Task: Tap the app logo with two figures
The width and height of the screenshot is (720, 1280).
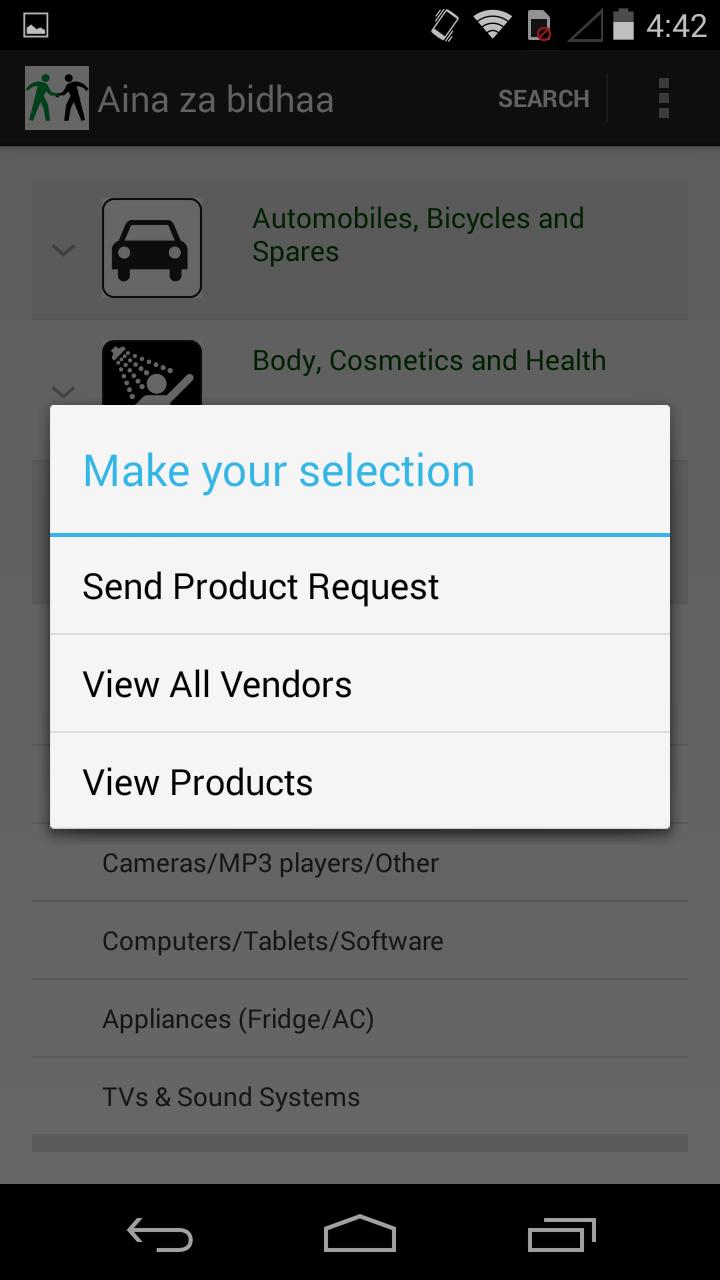Action: (57, 98)
